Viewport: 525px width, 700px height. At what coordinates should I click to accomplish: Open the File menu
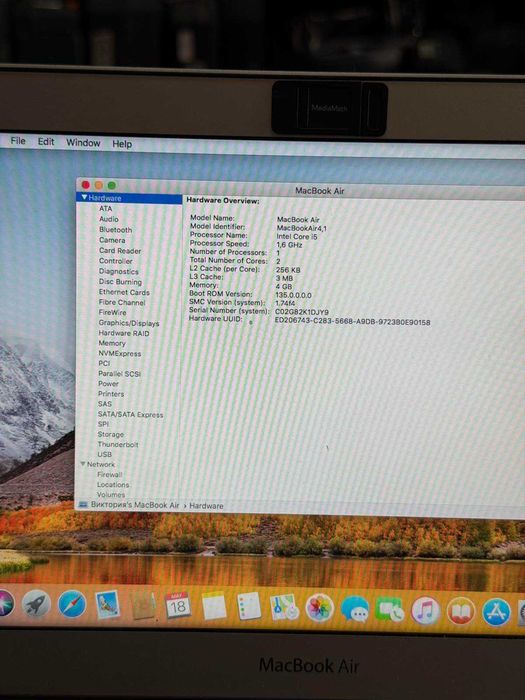tap(18, 141)
